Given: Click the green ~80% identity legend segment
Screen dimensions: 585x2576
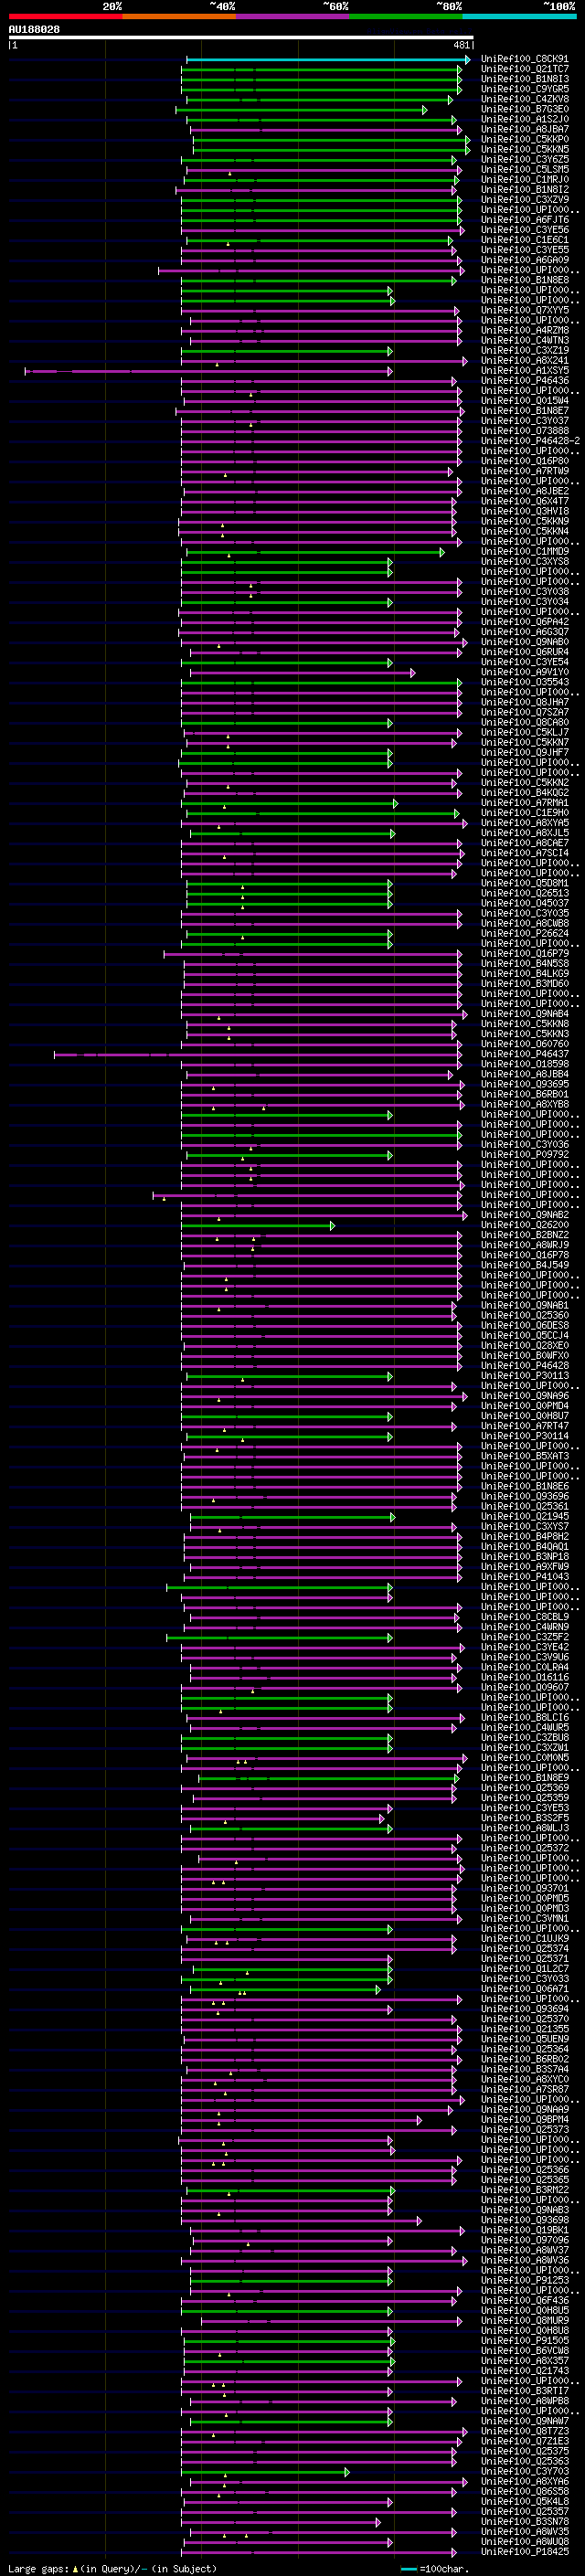Looking at the screenshot, I should (406, 16).
